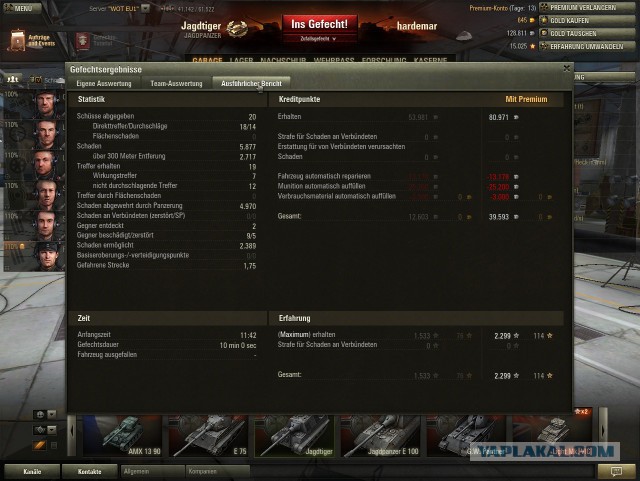Click the red Ins Gefecht! button
Viewport: 640px width, 481px height.
(x=320, y=24)
